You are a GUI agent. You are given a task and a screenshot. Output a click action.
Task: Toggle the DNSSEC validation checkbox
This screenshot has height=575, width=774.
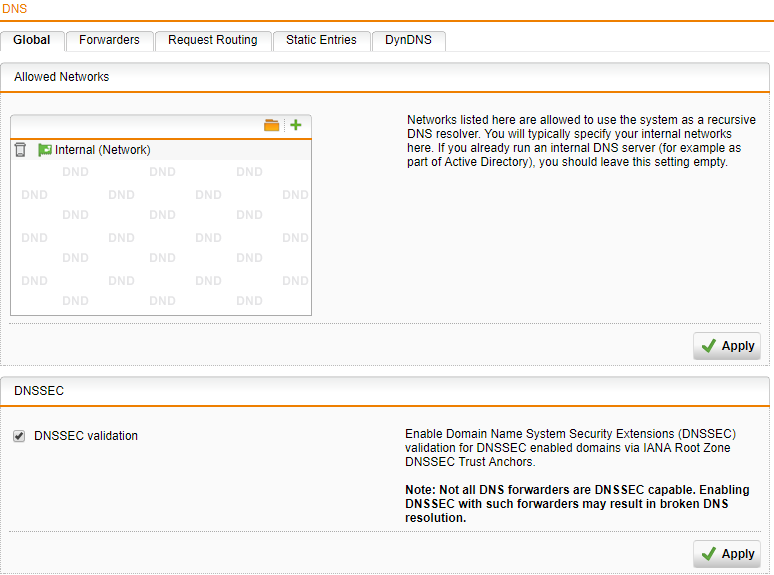tap(19, 436)
